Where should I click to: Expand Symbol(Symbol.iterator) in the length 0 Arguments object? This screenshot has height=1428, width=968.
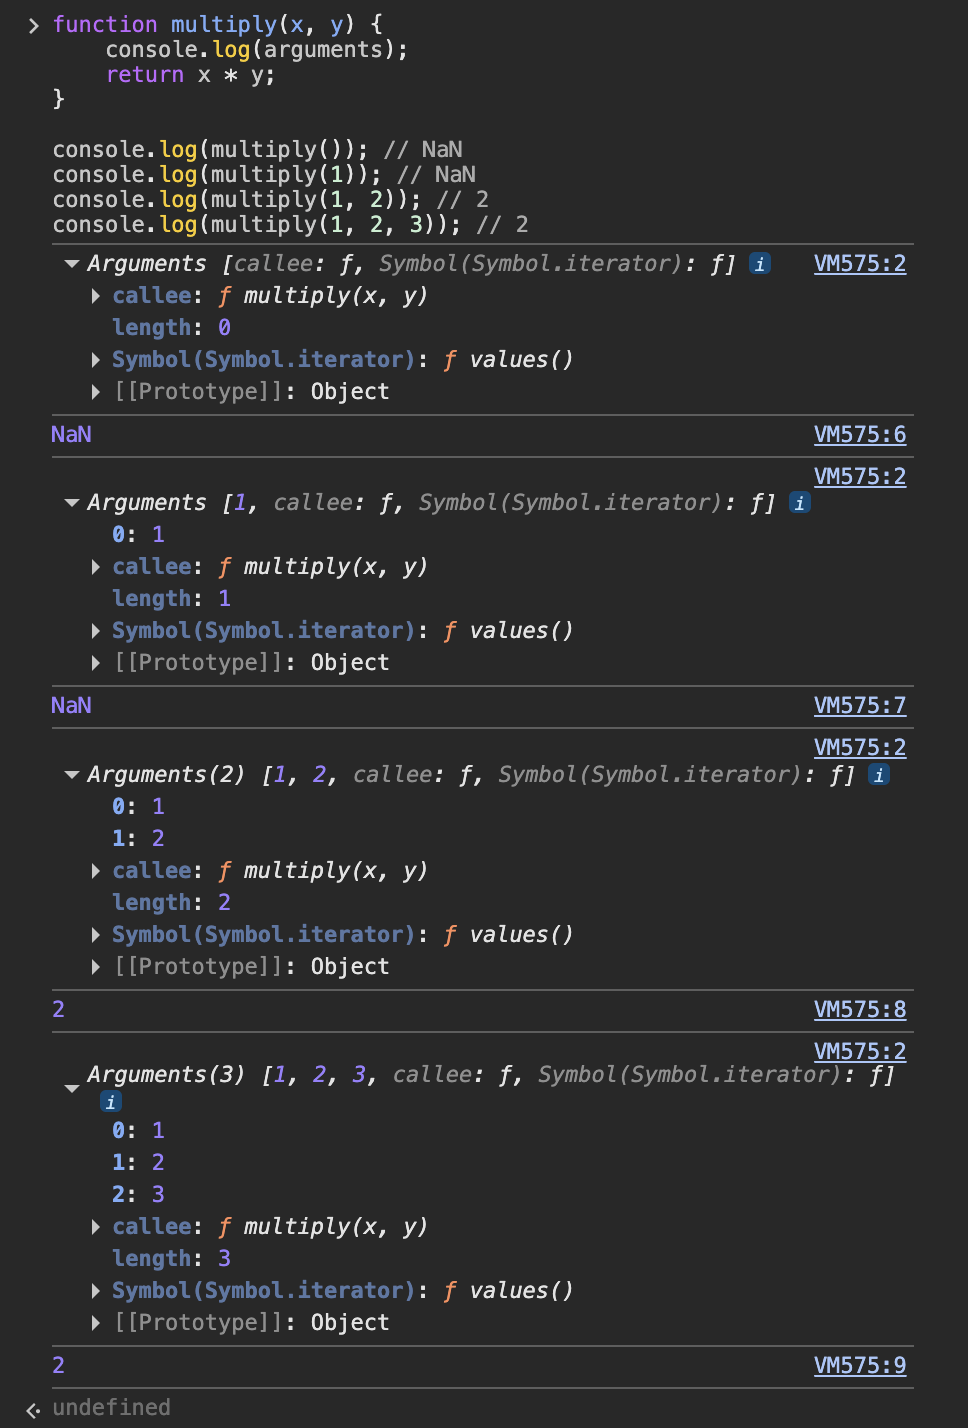coord(96,360)
